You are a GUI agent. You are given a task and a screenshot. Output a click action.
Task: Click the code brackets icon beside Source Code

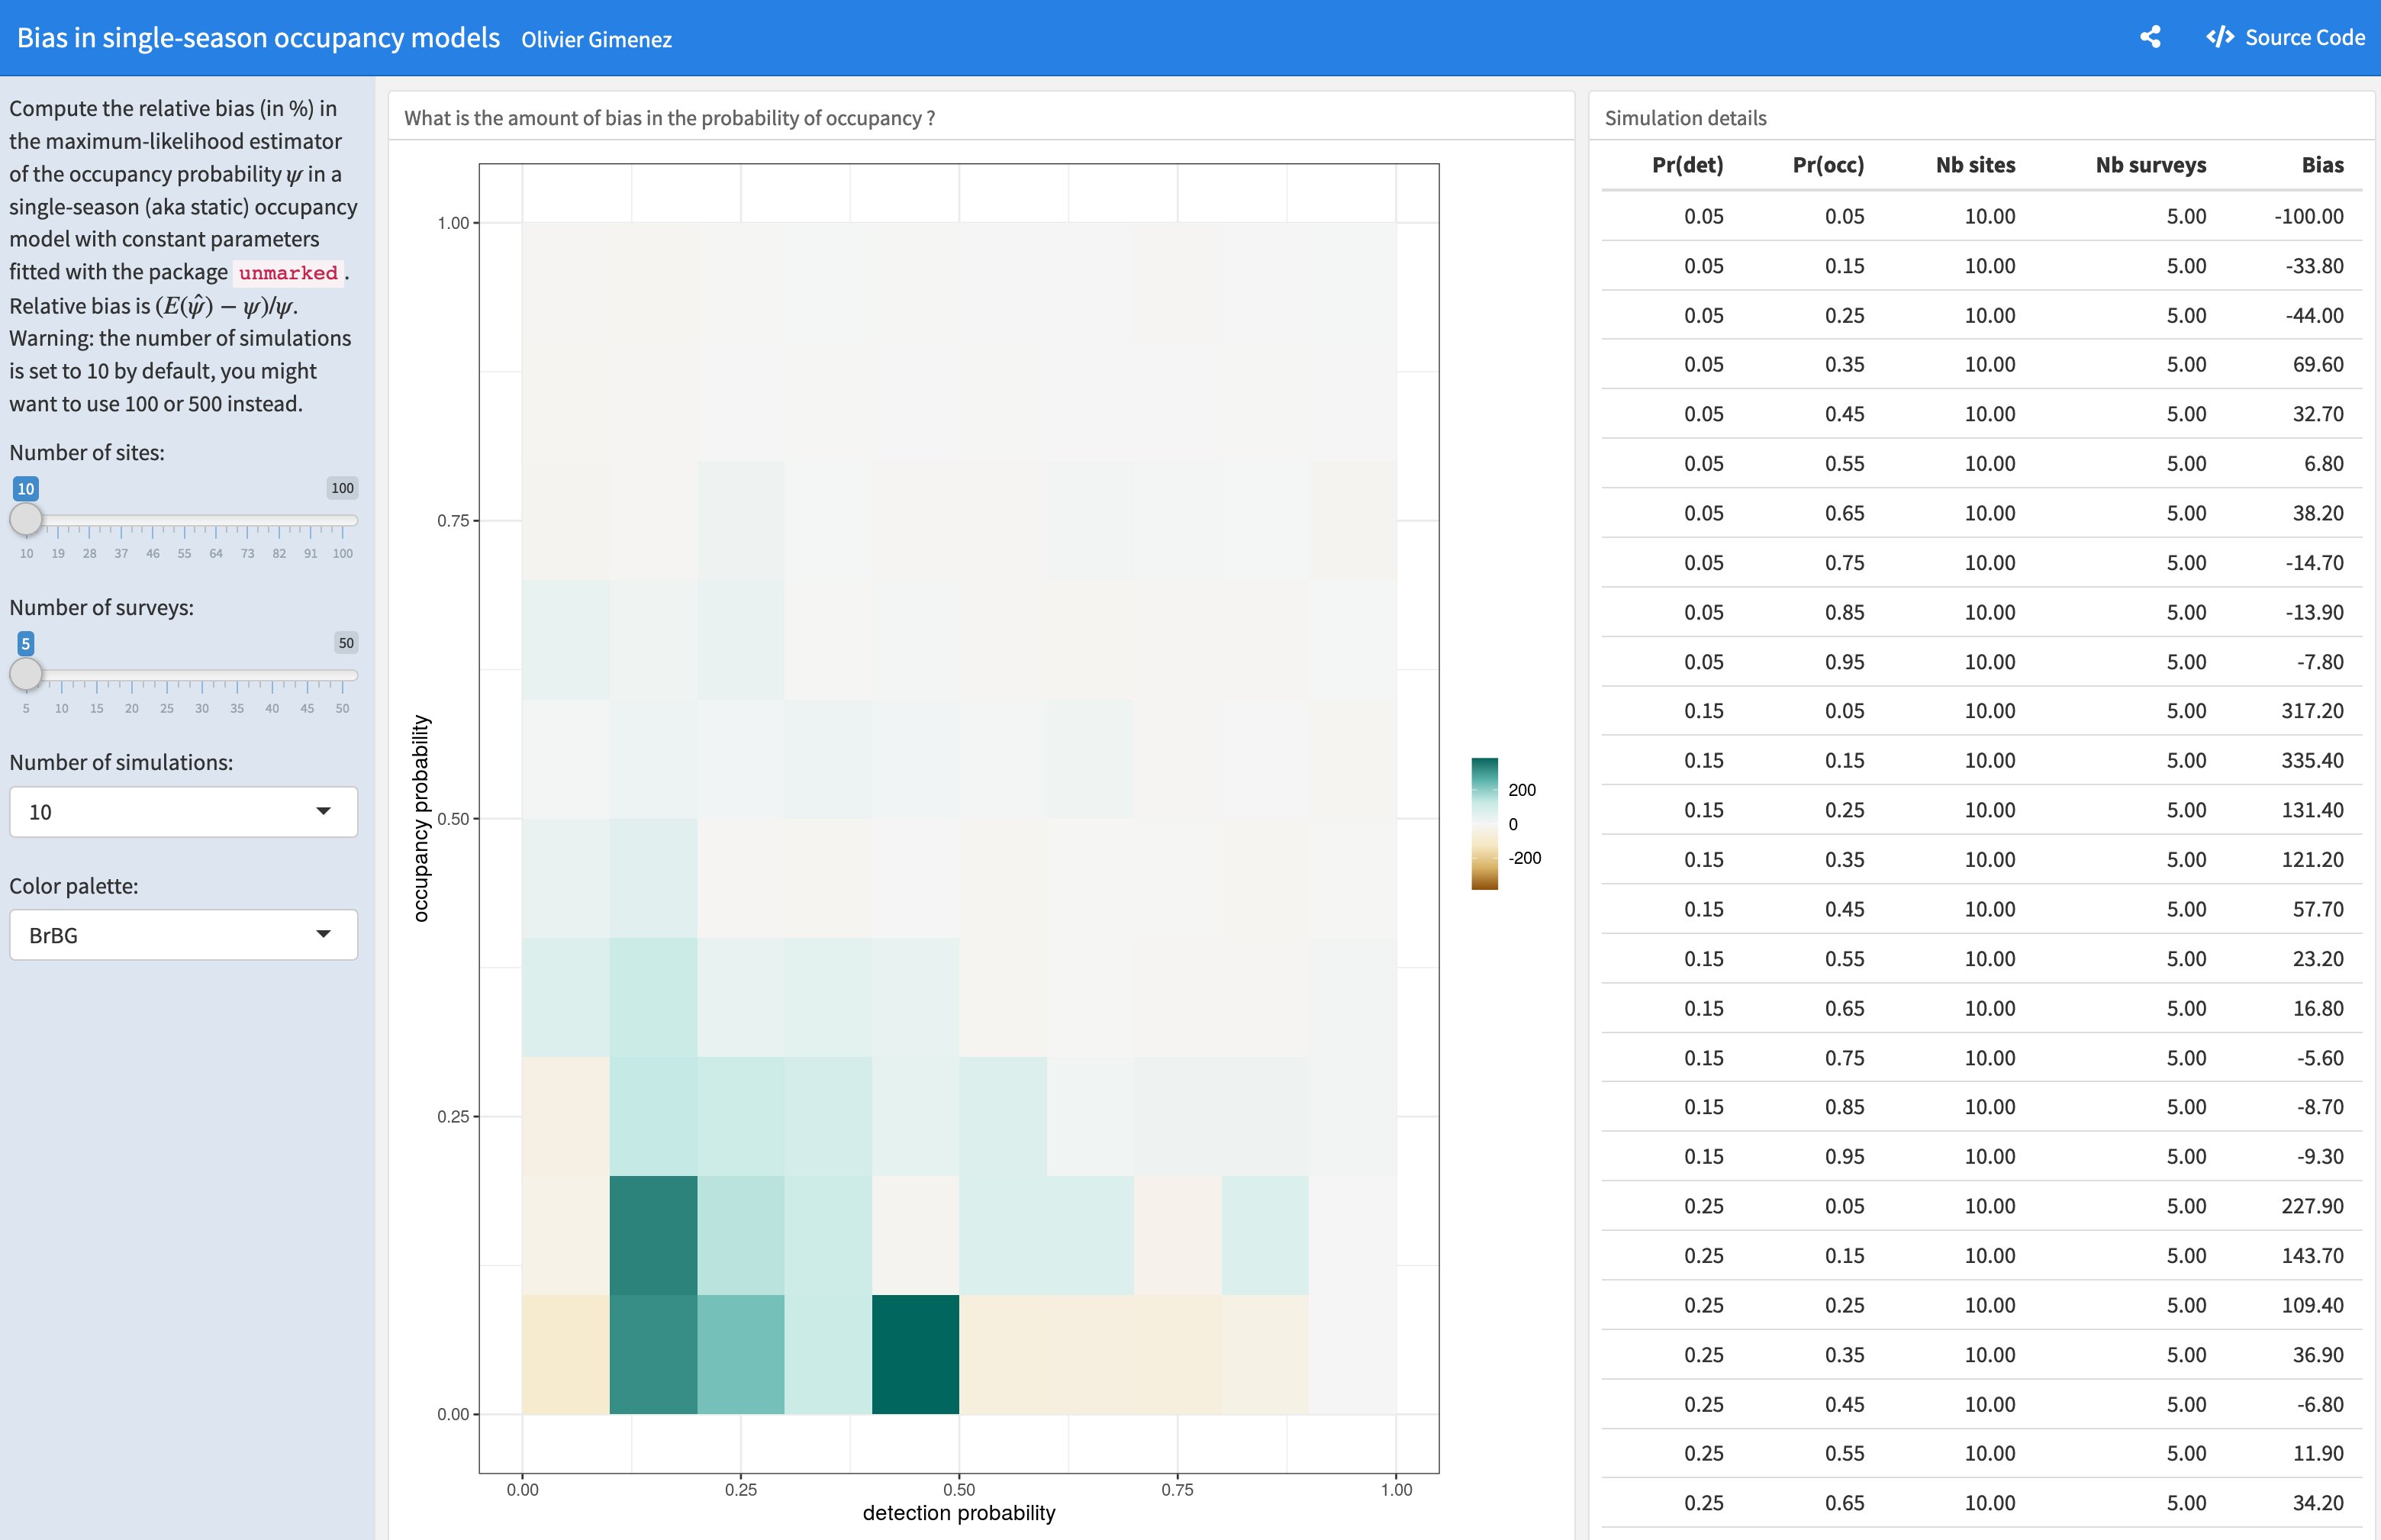(2220, 37)
